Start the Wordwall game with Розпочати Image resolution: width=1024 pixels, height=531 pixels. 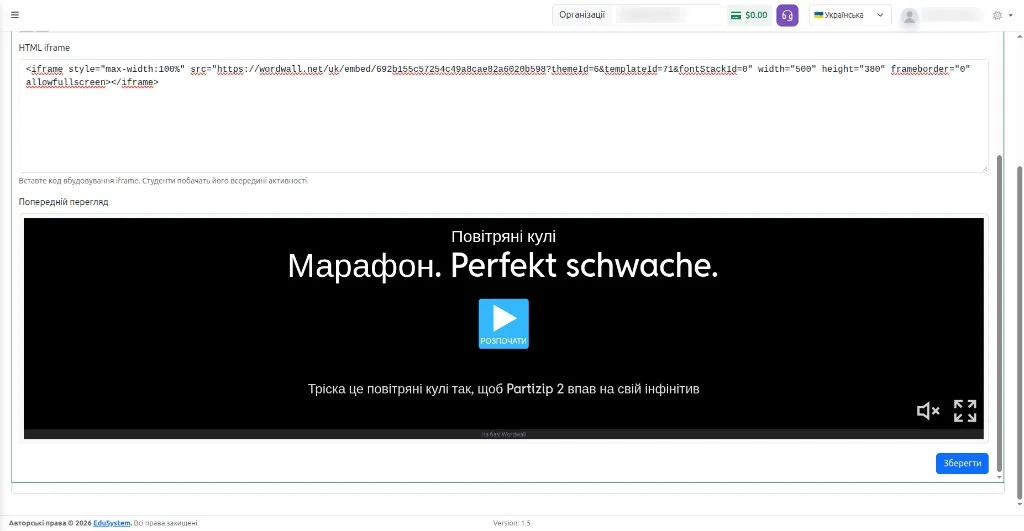click(504, 324)
